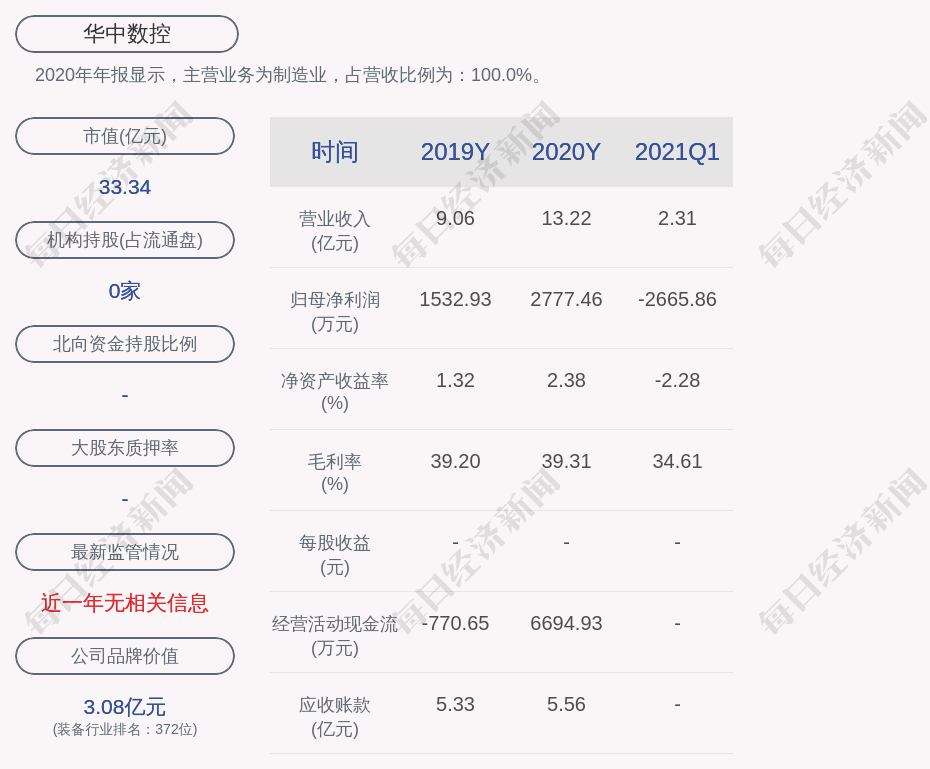Click the gross margin value 39.31
930x769 pixels.
(x=566, y=461)
